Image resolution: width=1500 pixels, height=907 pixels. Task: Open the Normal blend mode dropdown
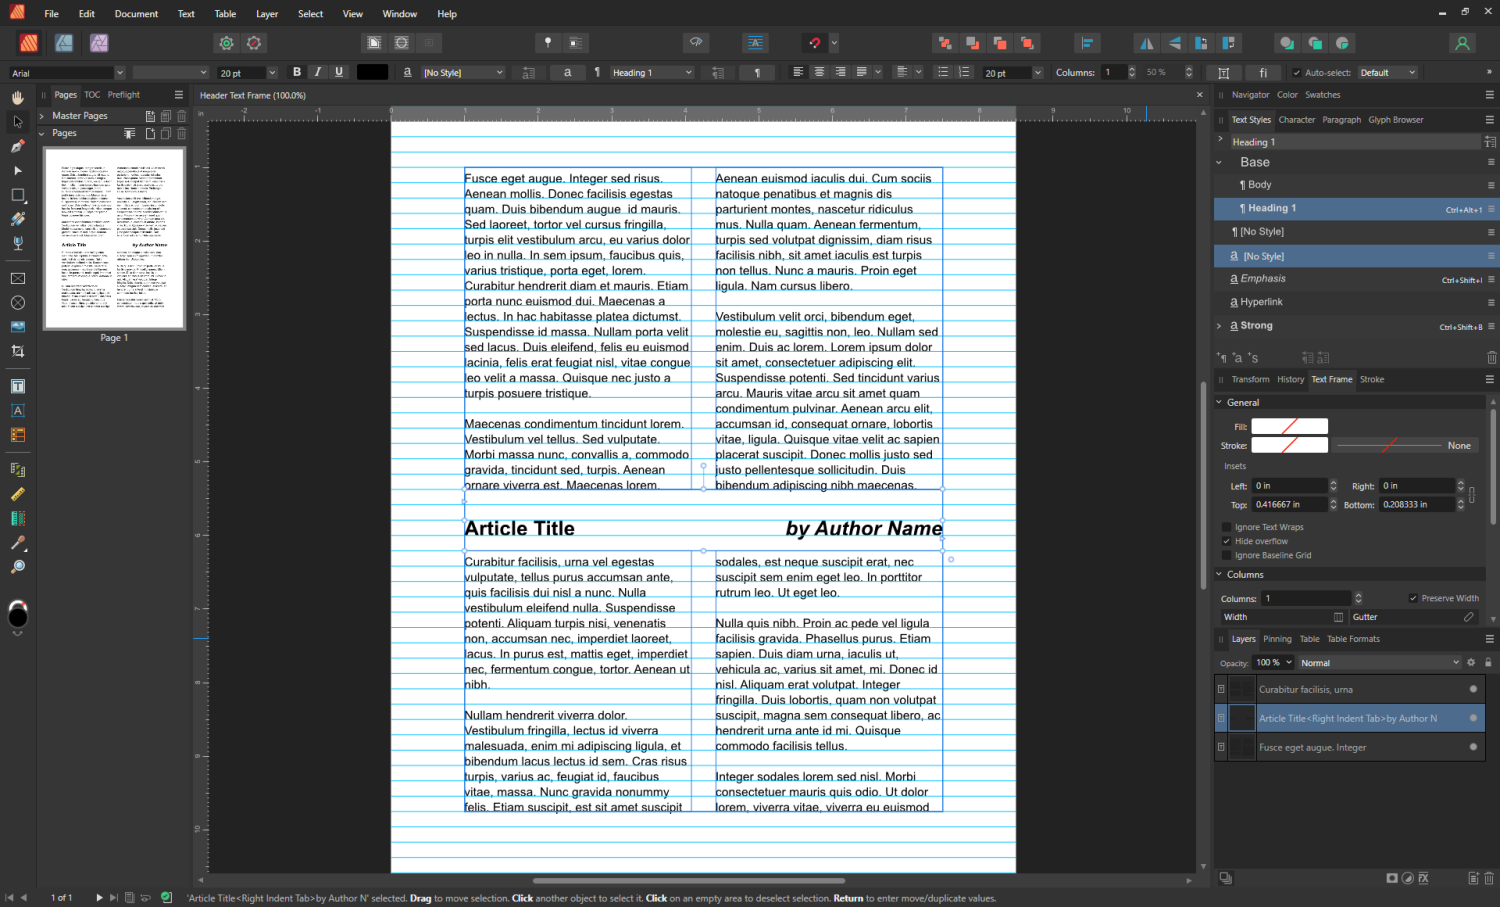[1380, 662]
